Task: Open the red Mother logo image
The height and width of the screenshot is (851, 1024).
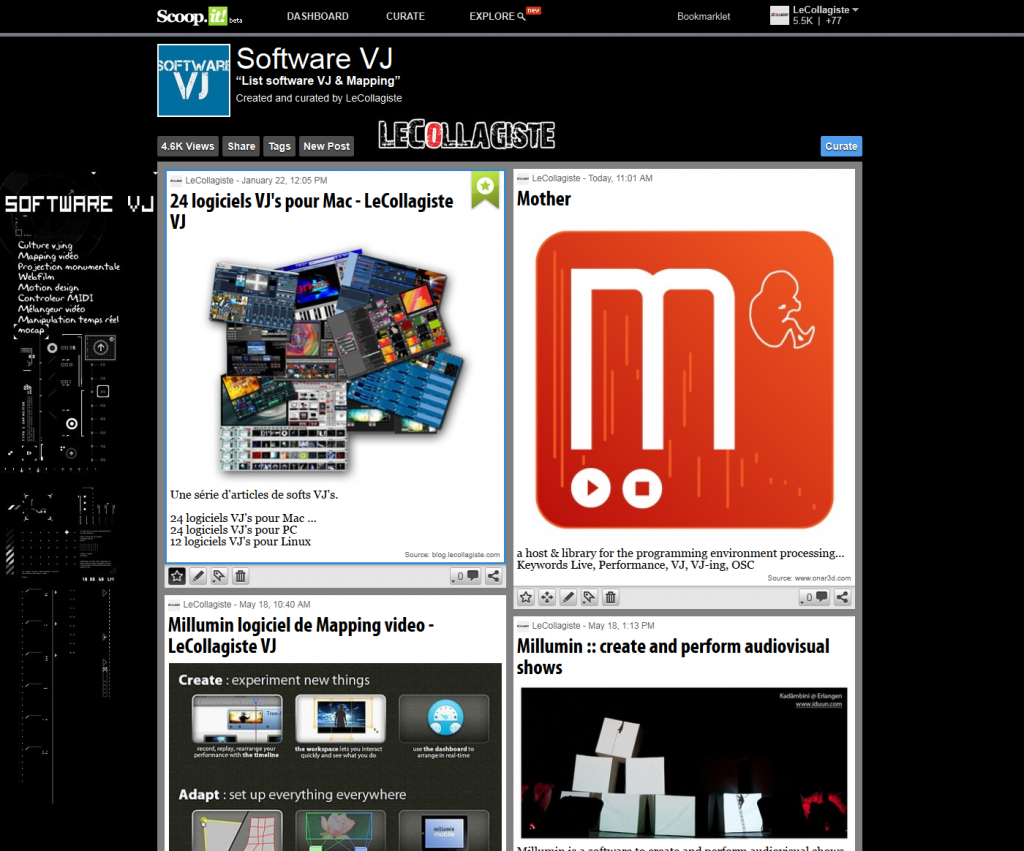Action: point(684,379)
